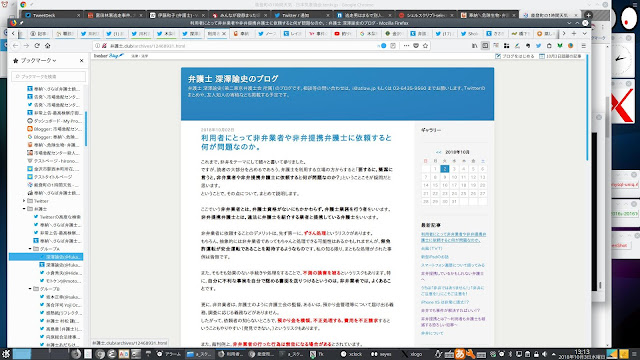Open reader view icon in address bar
The image size is (640, 360).
(x=393, y=46)
